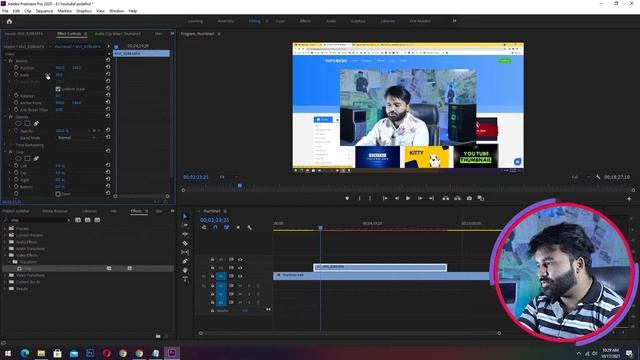Add marker from Program Monitor controls
Image resolution: width=640 pixels, height=360 pixels.
[347, 198]
